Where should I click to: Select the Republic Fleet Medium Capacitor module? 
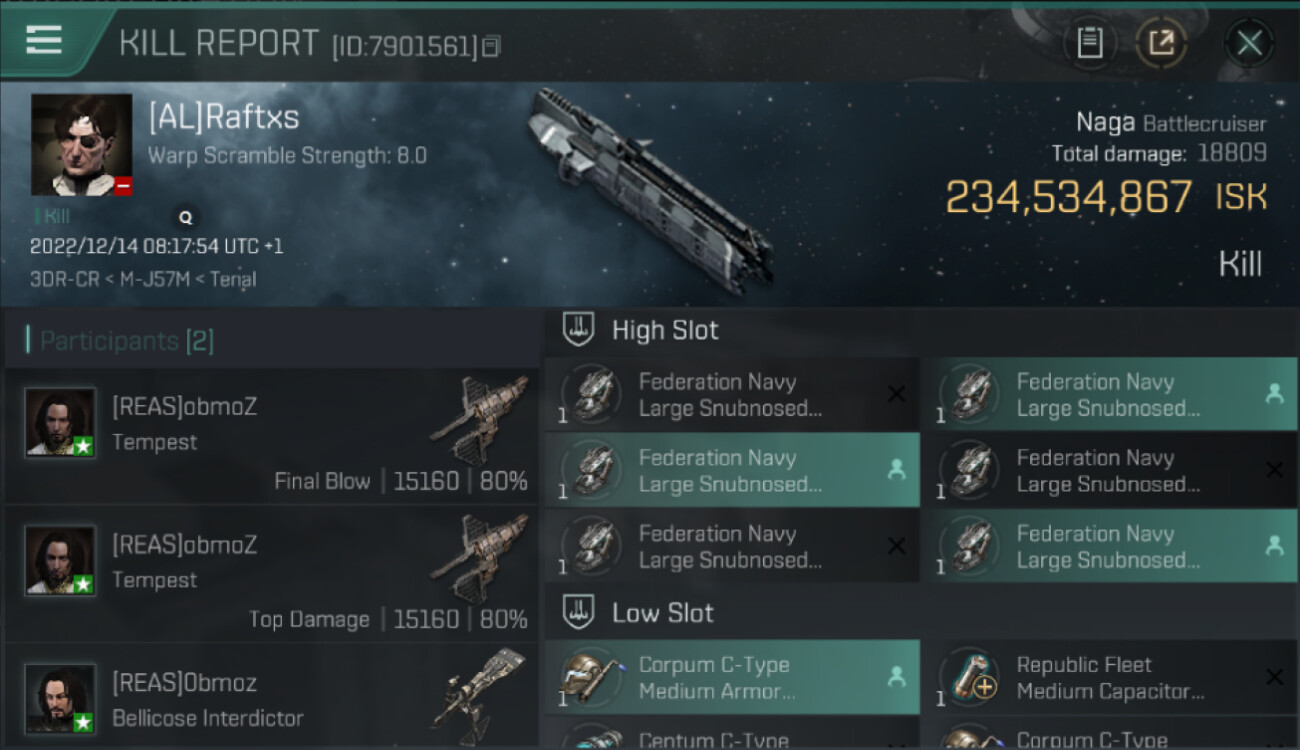[x=1110, y=678]
